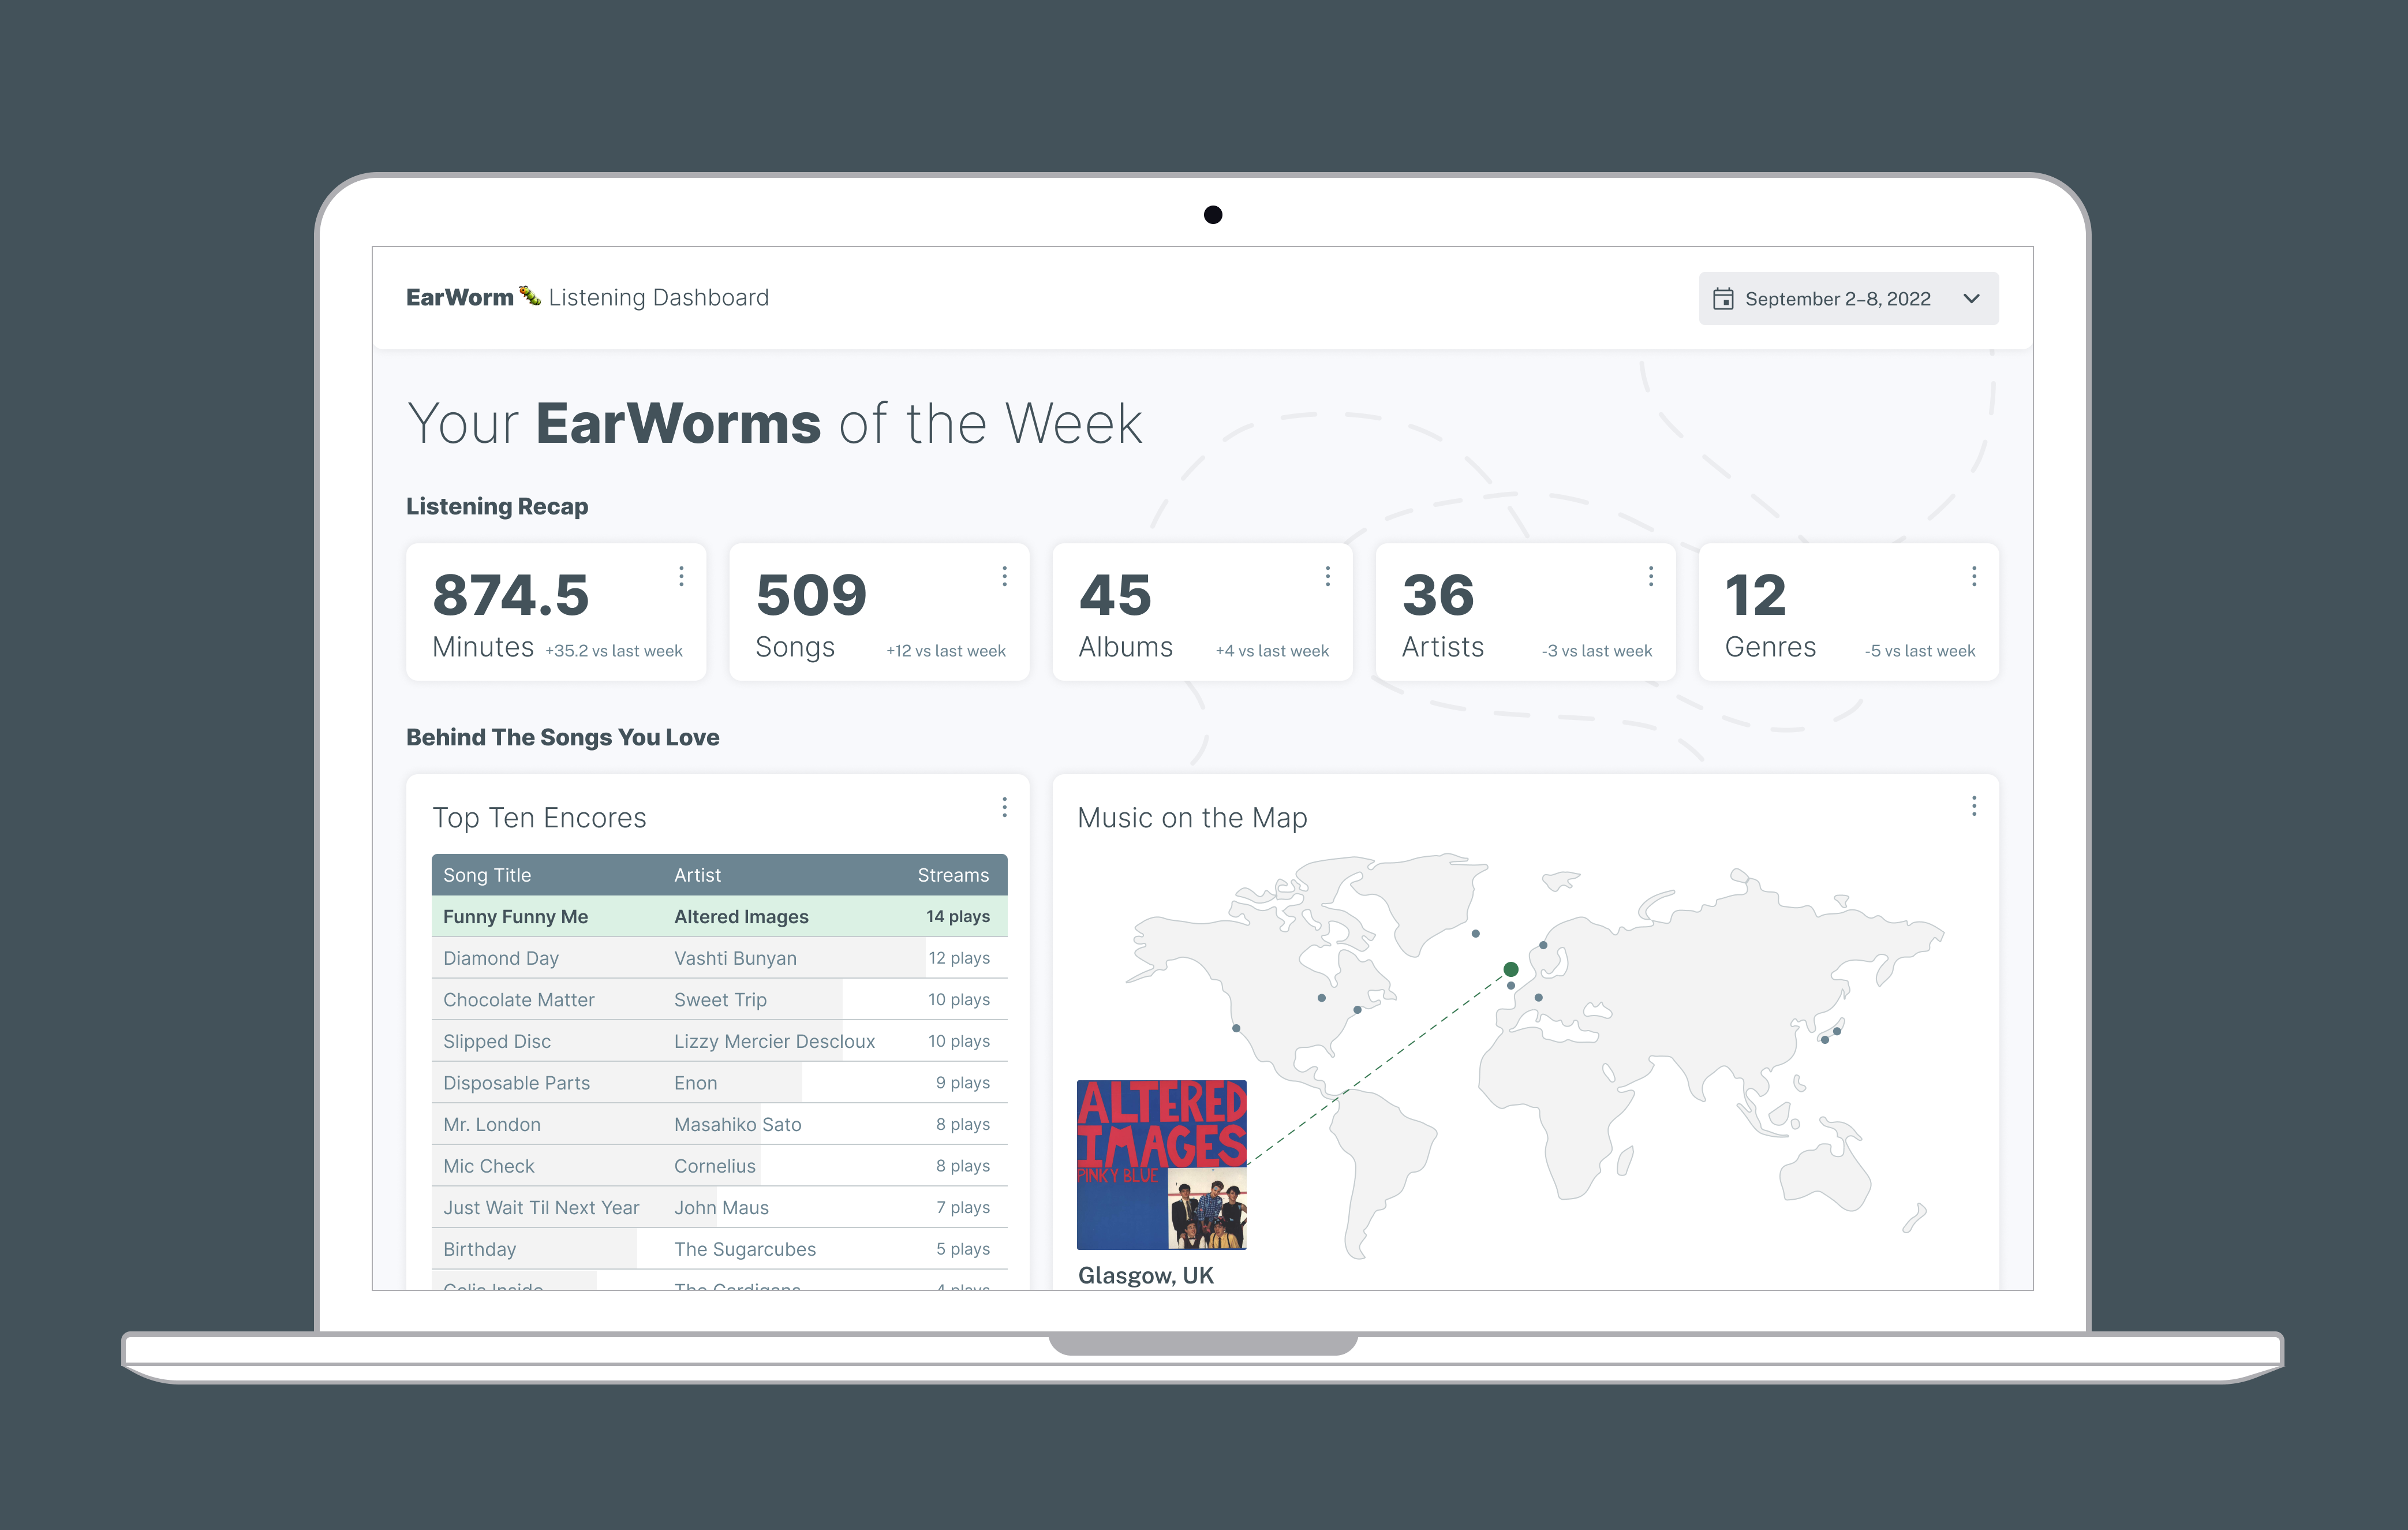
Task: Open the September 2–8, 2022 date selector
Action: [x=1837, y=299]
